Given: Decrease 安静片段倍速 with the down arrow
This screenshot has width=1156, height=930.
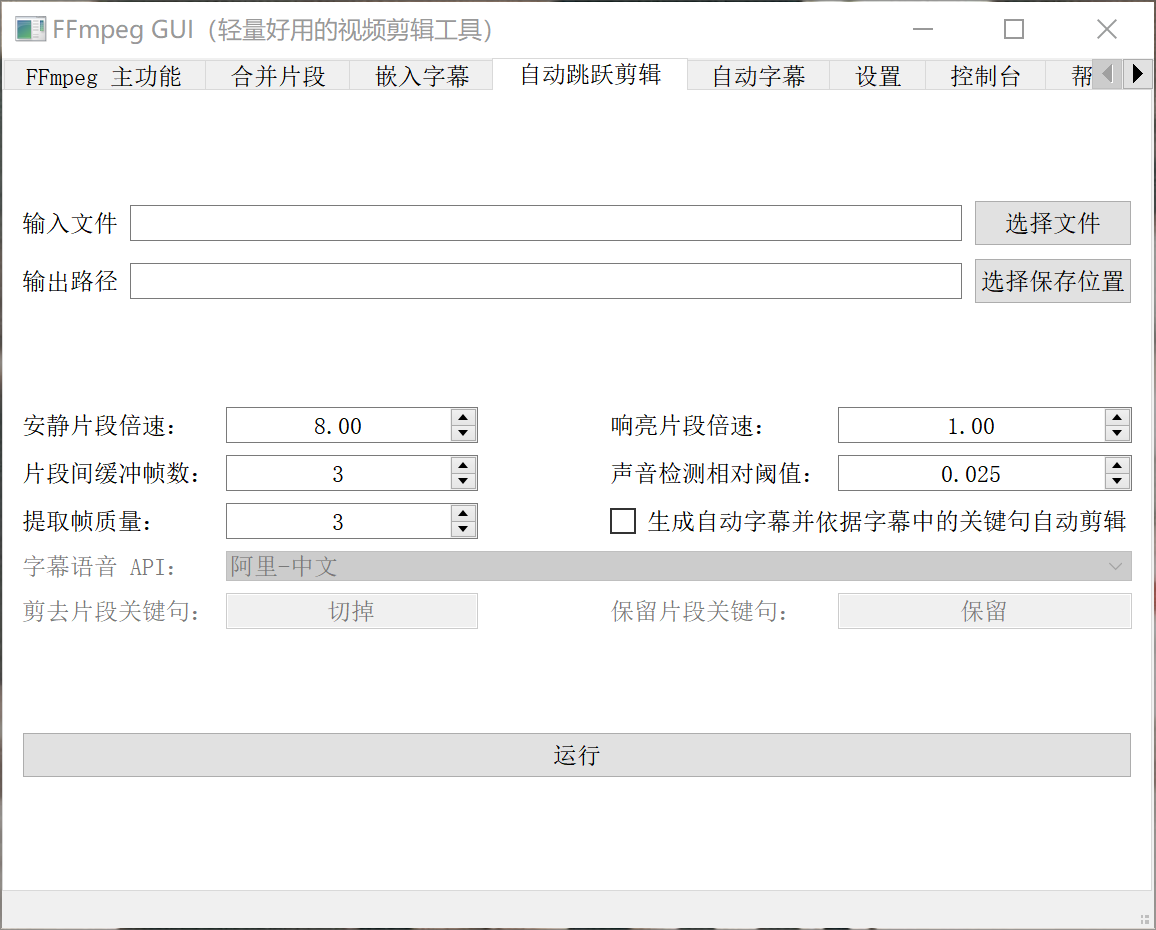Looking at the screenshot, I should pos(463,434).
